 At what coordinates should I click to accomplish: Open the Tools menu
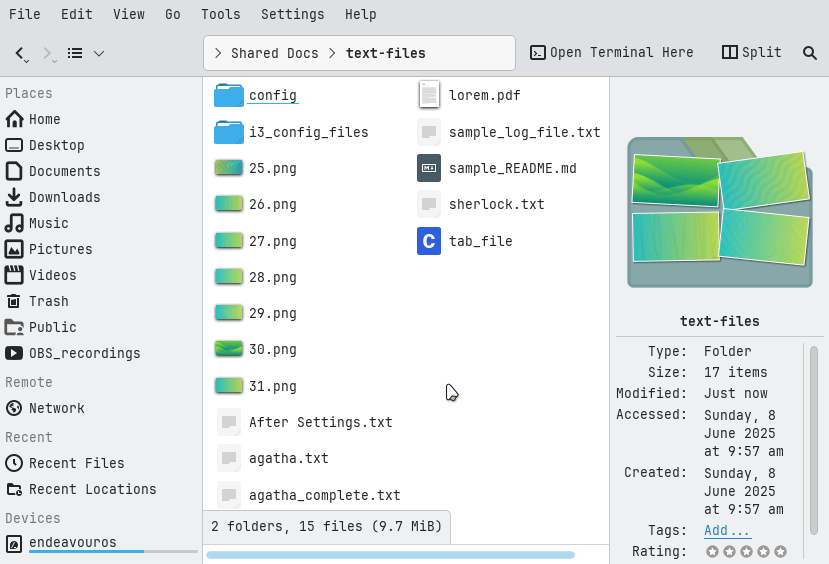pos(220,14)
